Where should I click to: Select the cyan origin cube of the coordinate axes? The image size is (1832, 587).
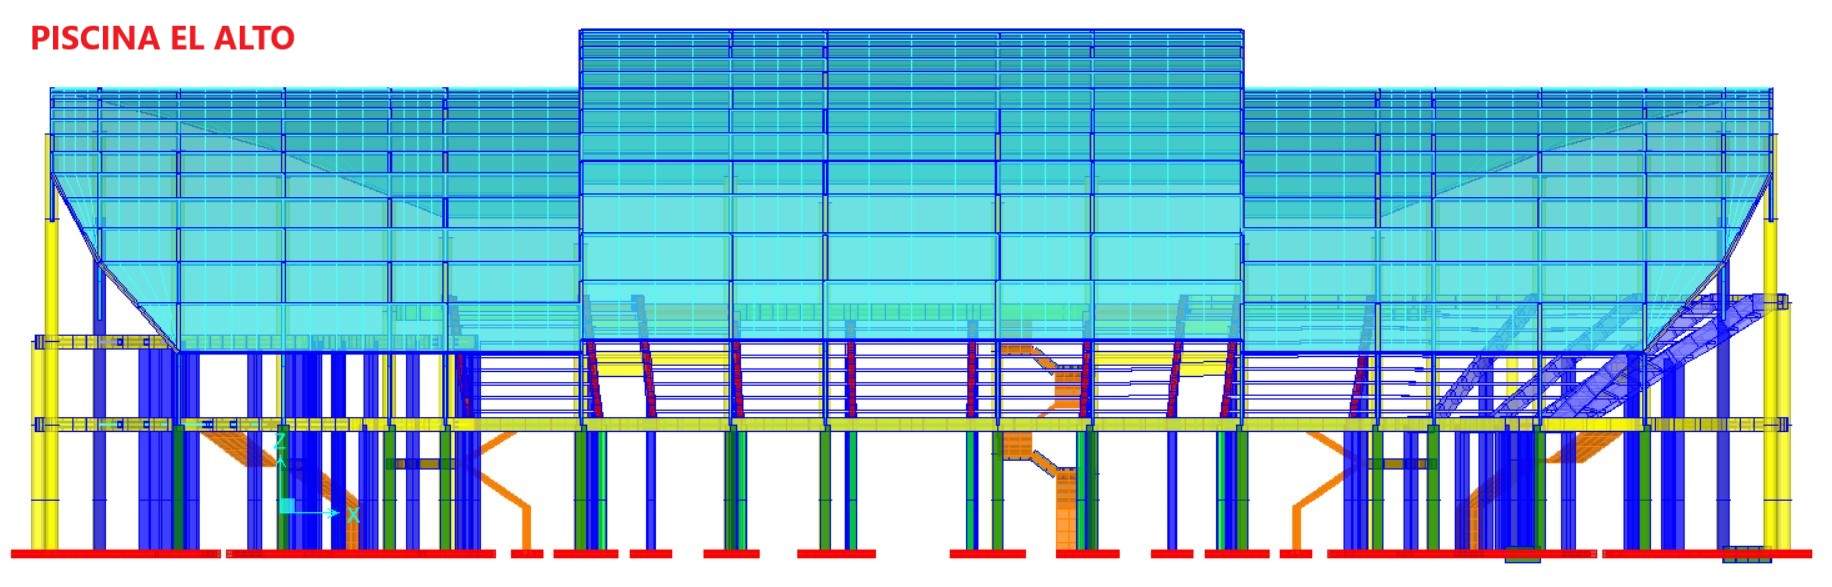pyautogui.click(x=287, y=505)
